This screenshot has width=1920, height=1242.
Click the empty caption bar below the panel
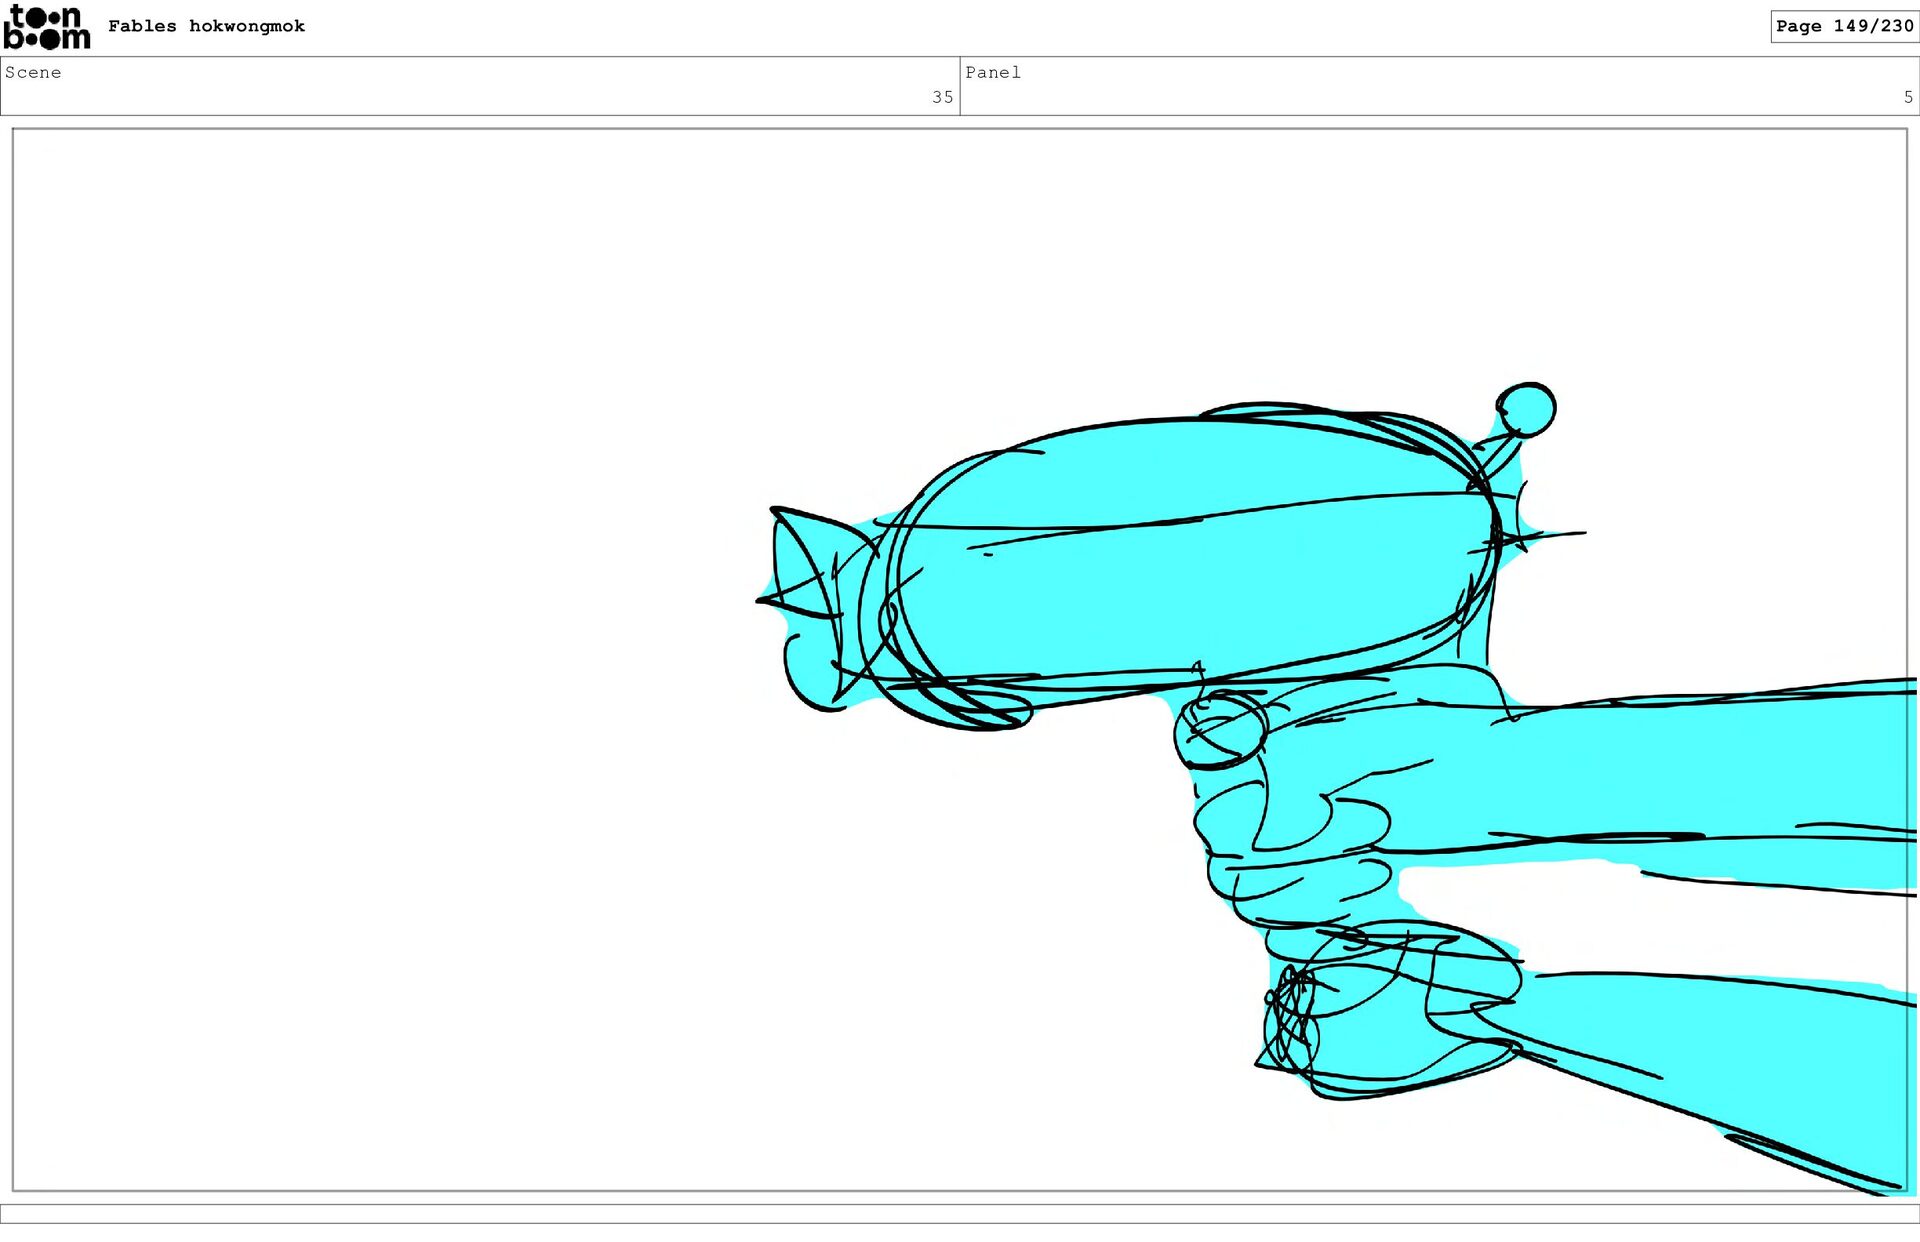tap(960, 1213)
